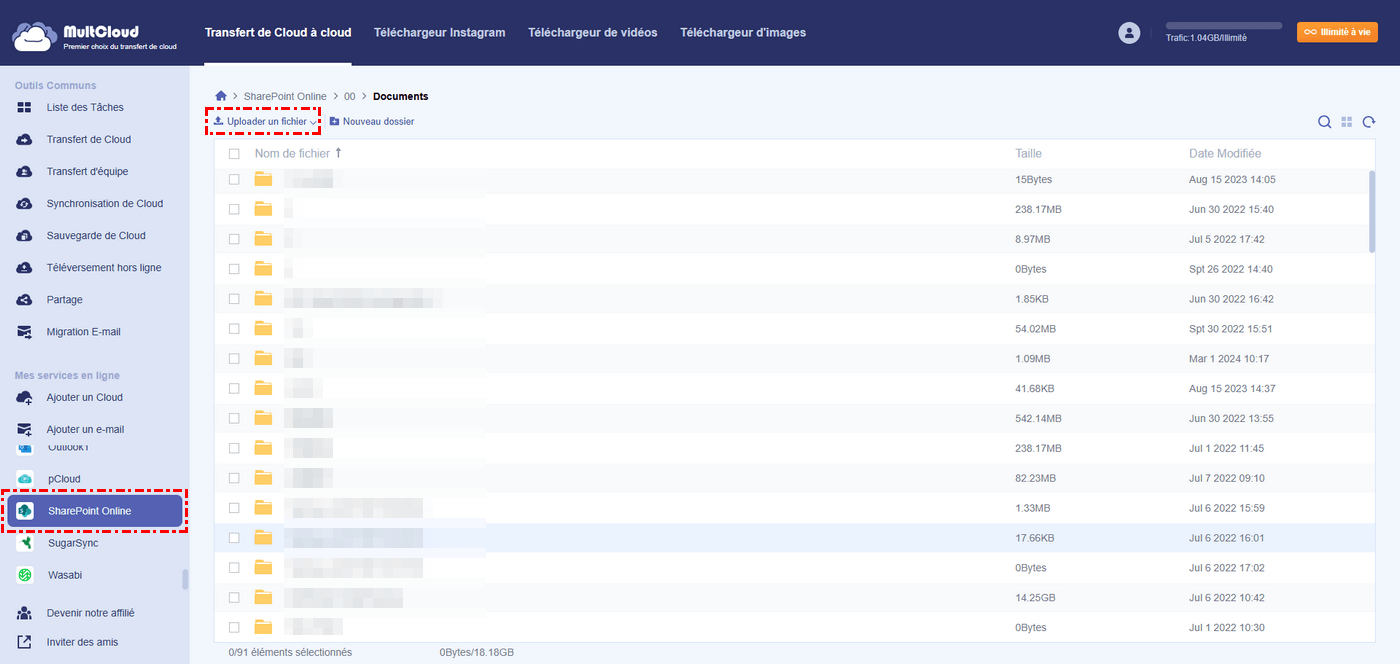Select the row dated Jul 7 2022 09:10
The image size is (1400, 664).
coord(795,478)
